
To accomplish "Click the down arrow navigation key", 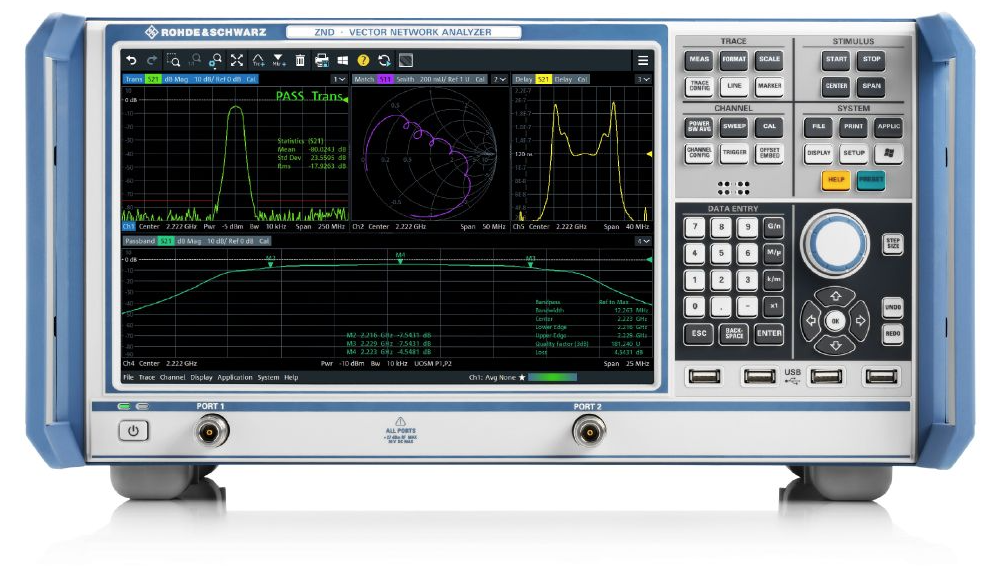I will click(835, 346).
